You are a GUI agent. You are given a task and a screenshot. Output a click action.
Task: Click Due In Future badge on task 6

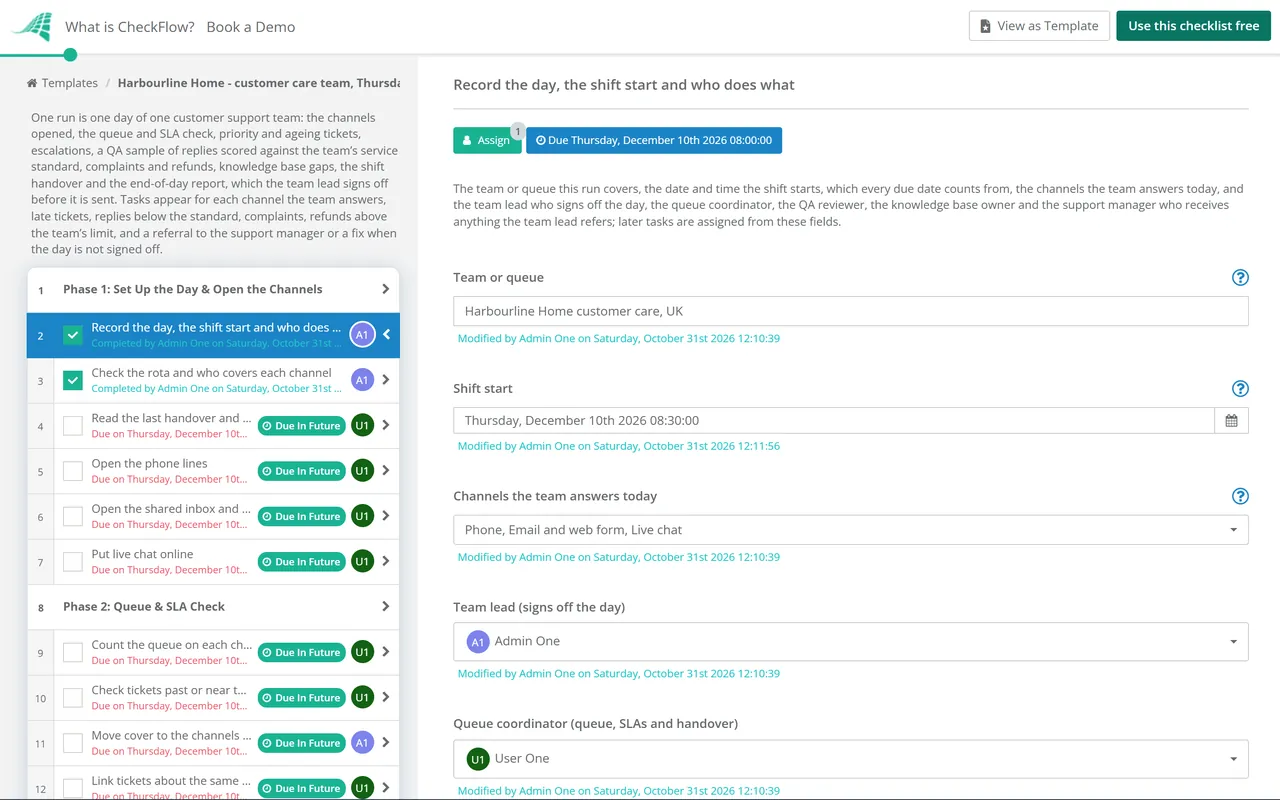pos(301,516)
